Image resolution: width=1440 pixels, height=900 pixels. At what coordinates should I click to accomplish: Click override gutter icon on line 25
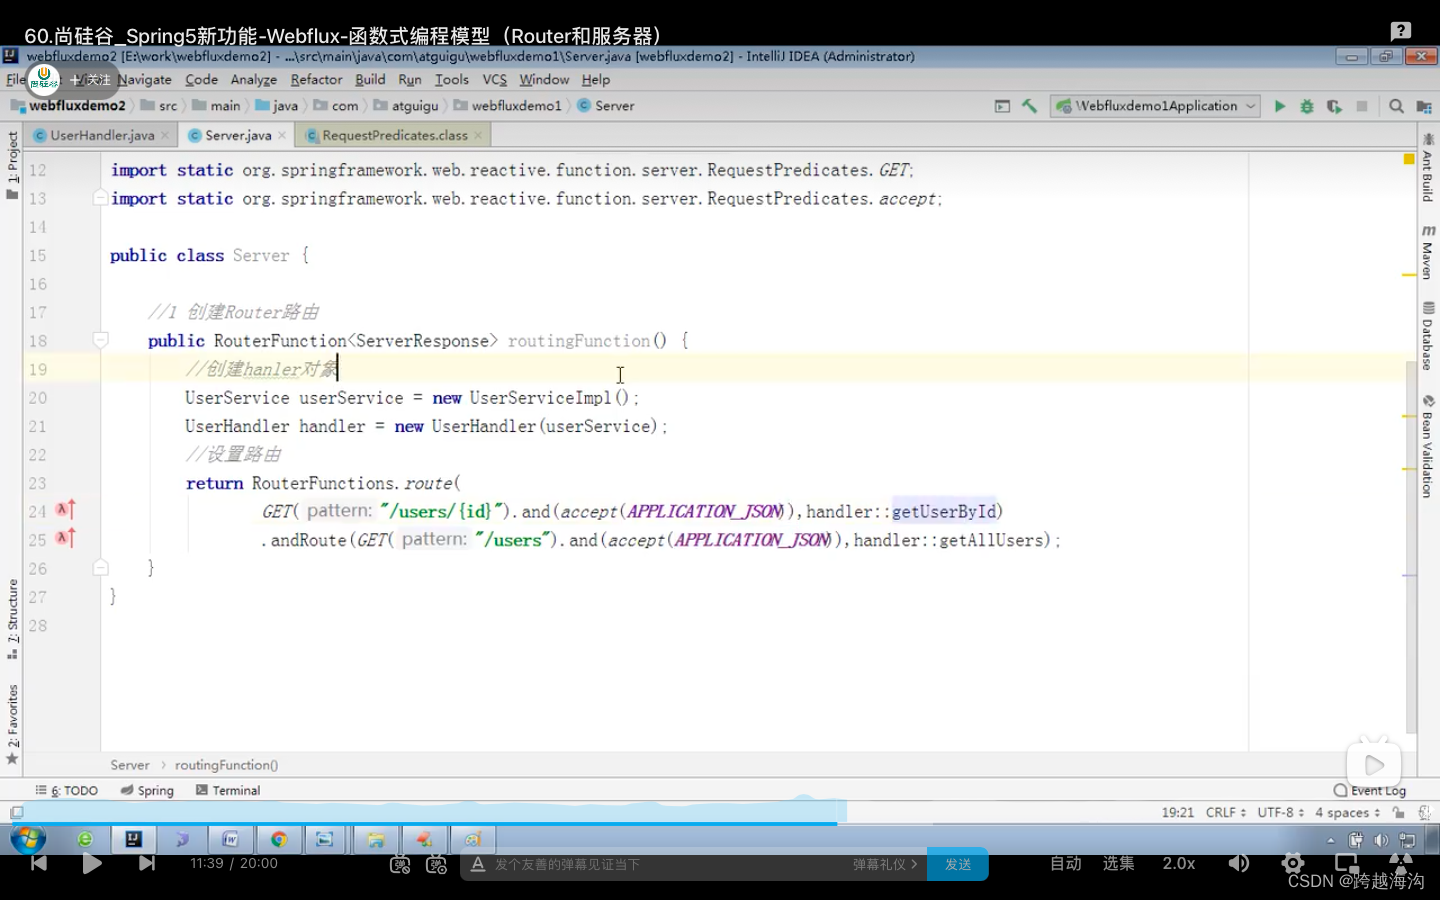pos(65,538)
